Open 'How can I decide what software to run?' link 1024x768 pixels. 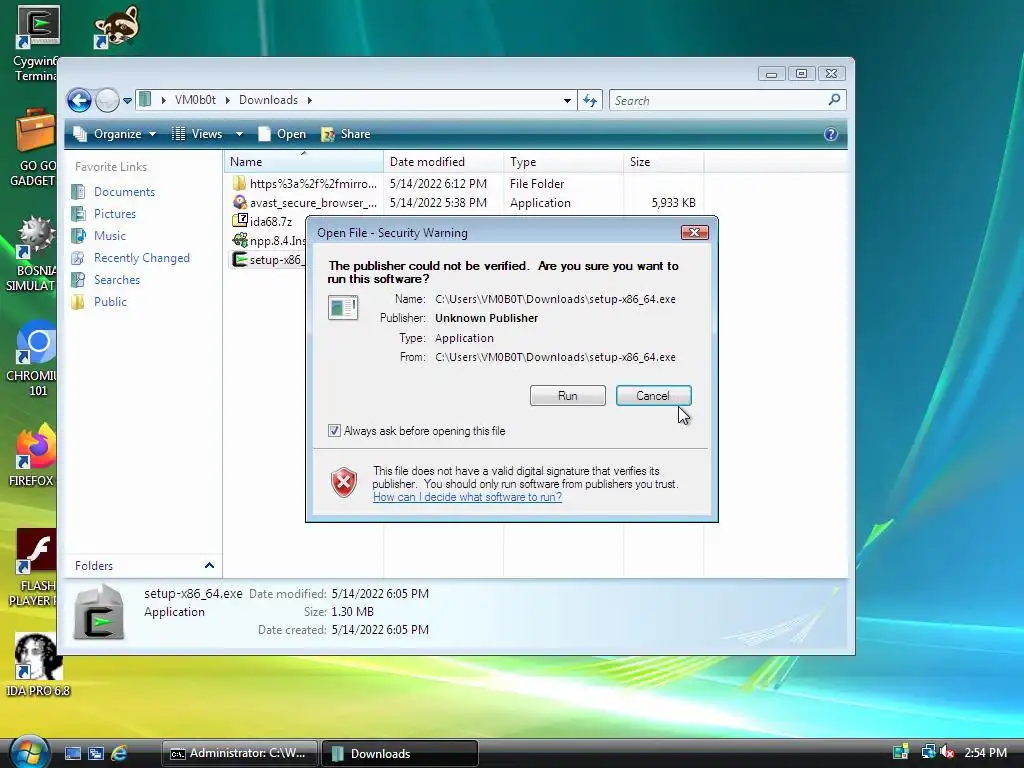click(x=468, y=497)
